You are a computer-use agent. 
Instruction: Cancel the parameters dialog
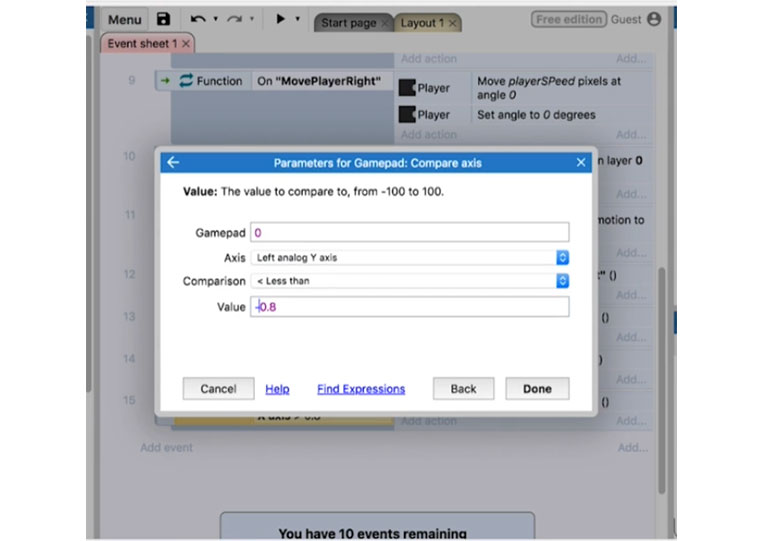click(218, 389)
